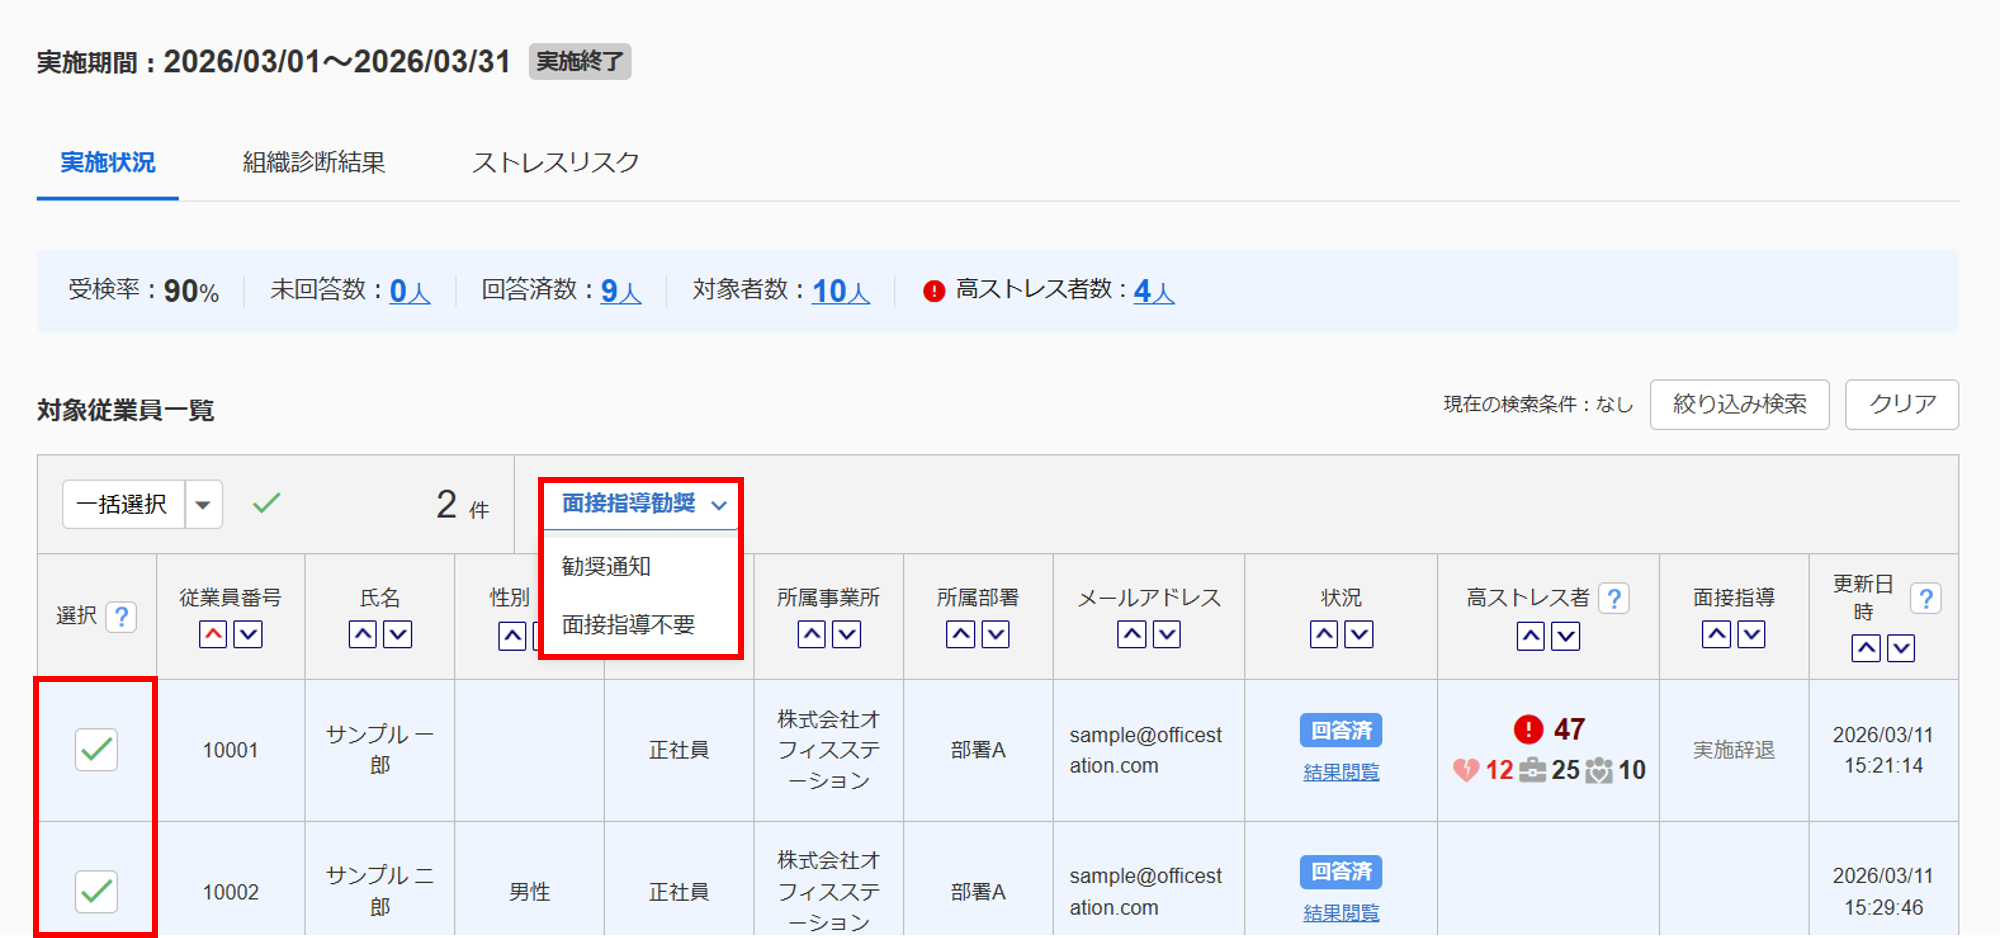
Task: Sort employee number column ascending
Action: point(213,635)
